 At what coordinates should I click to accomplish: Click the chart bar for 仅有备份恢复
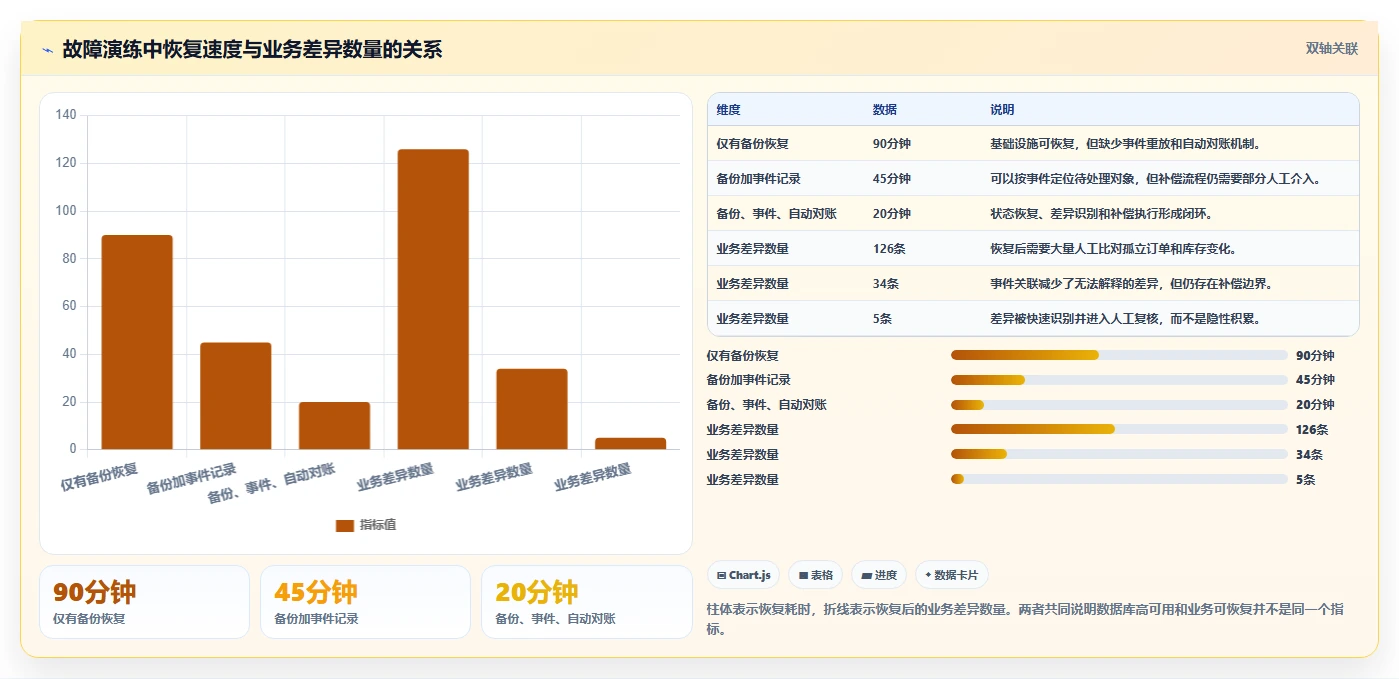[x=137, y=342]
